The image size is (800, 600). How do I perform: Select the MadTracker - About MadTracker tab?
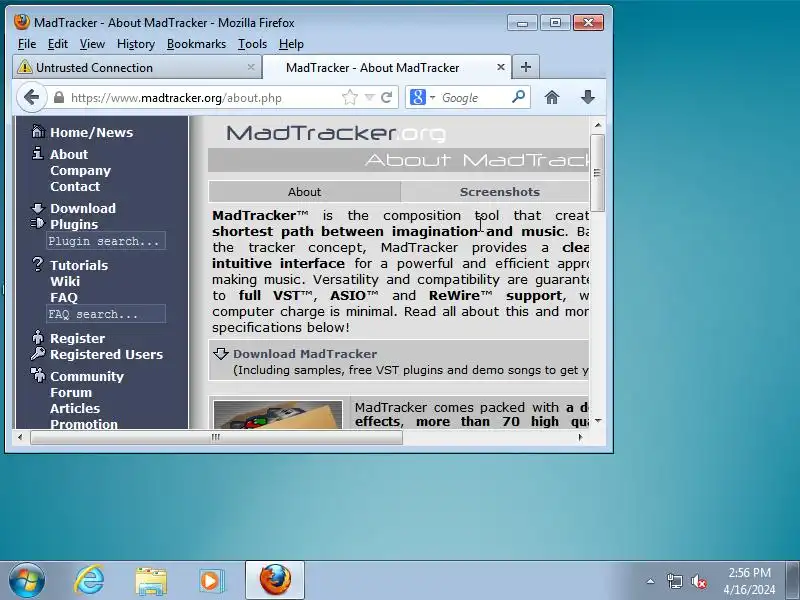point(386,67)
